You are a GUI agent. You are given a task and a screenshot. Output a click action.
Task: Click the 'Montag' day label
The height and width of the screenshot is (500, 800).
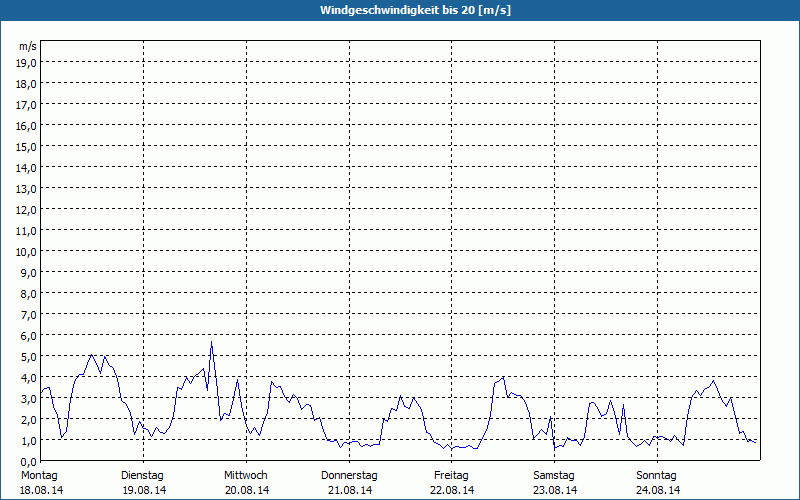click(39, 476)
